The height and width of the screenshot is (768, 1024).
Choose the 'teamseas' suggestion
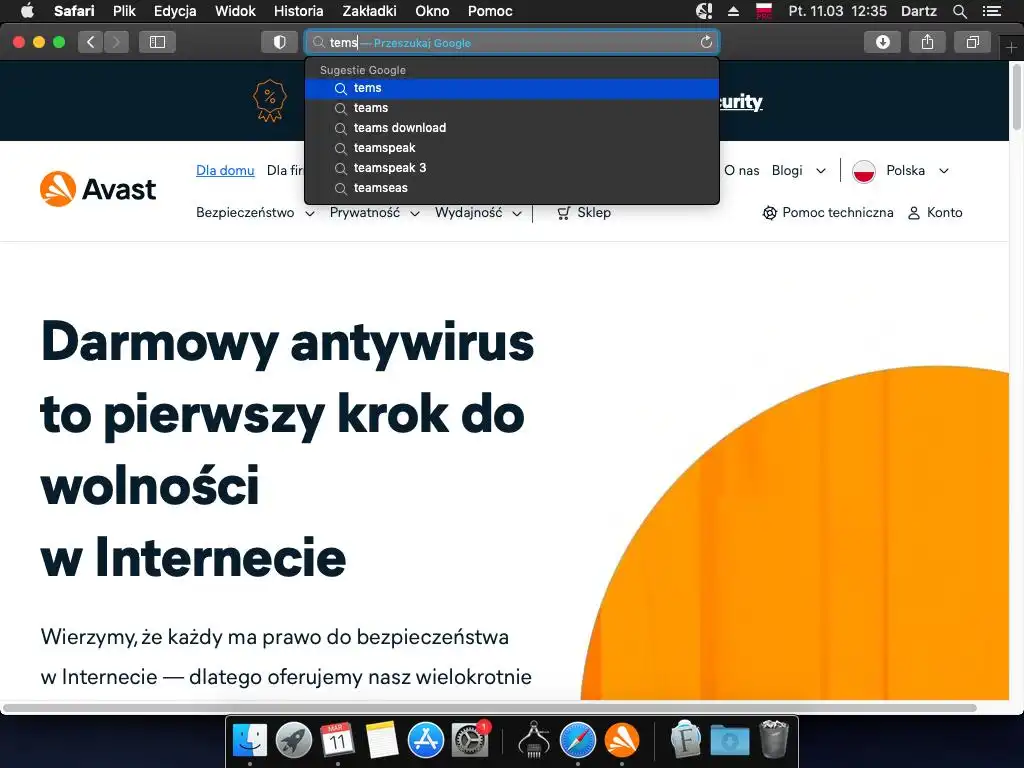pos(512,188)
